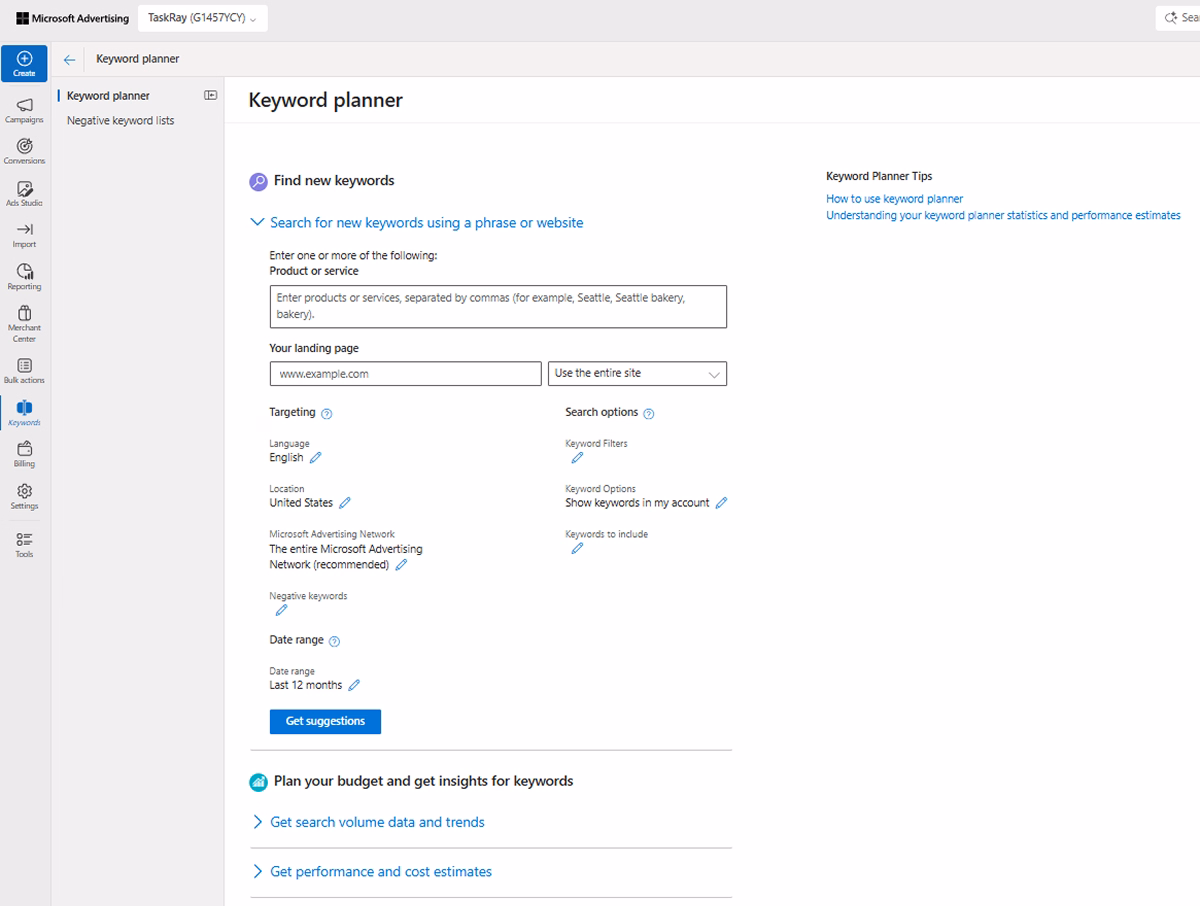Expand Get search volume data and trends
1200x906 pixels.
tap(377, 821)
